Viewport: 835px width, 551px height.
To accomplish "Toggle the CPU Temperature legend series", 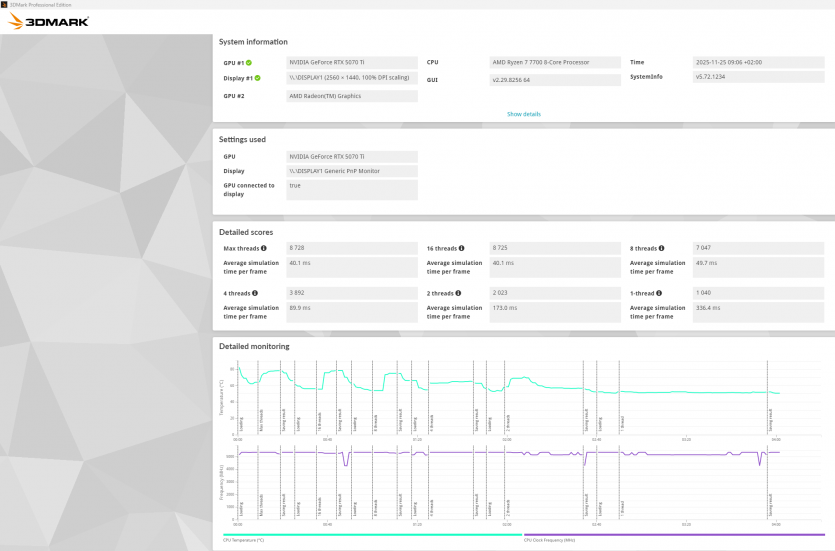I will point(243,539).
